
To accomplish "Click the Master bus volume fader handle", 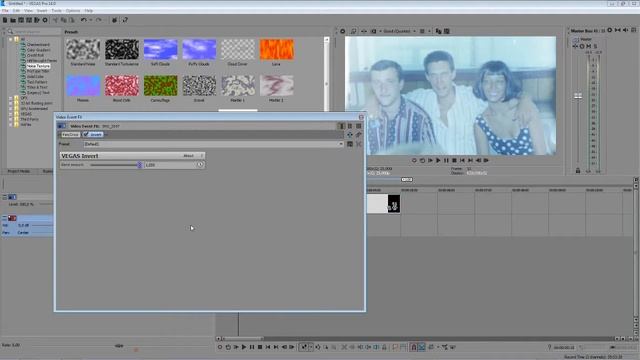I will pos(578,96).
